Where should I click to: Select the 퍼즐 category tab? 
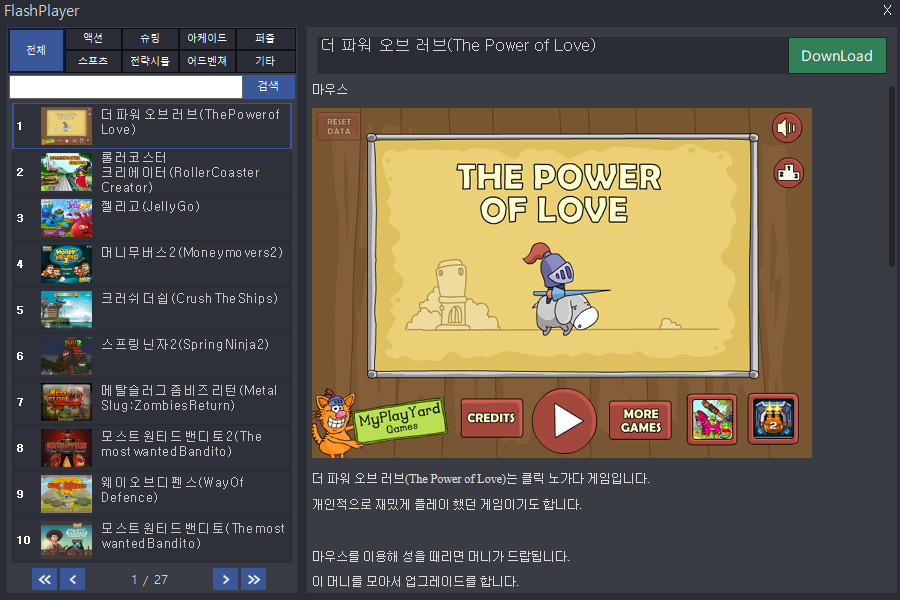coord(265,38)
